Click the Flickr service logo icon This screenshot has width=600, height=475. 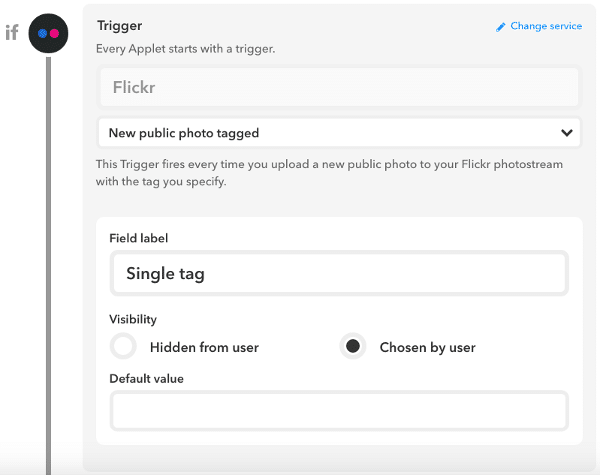48,33
